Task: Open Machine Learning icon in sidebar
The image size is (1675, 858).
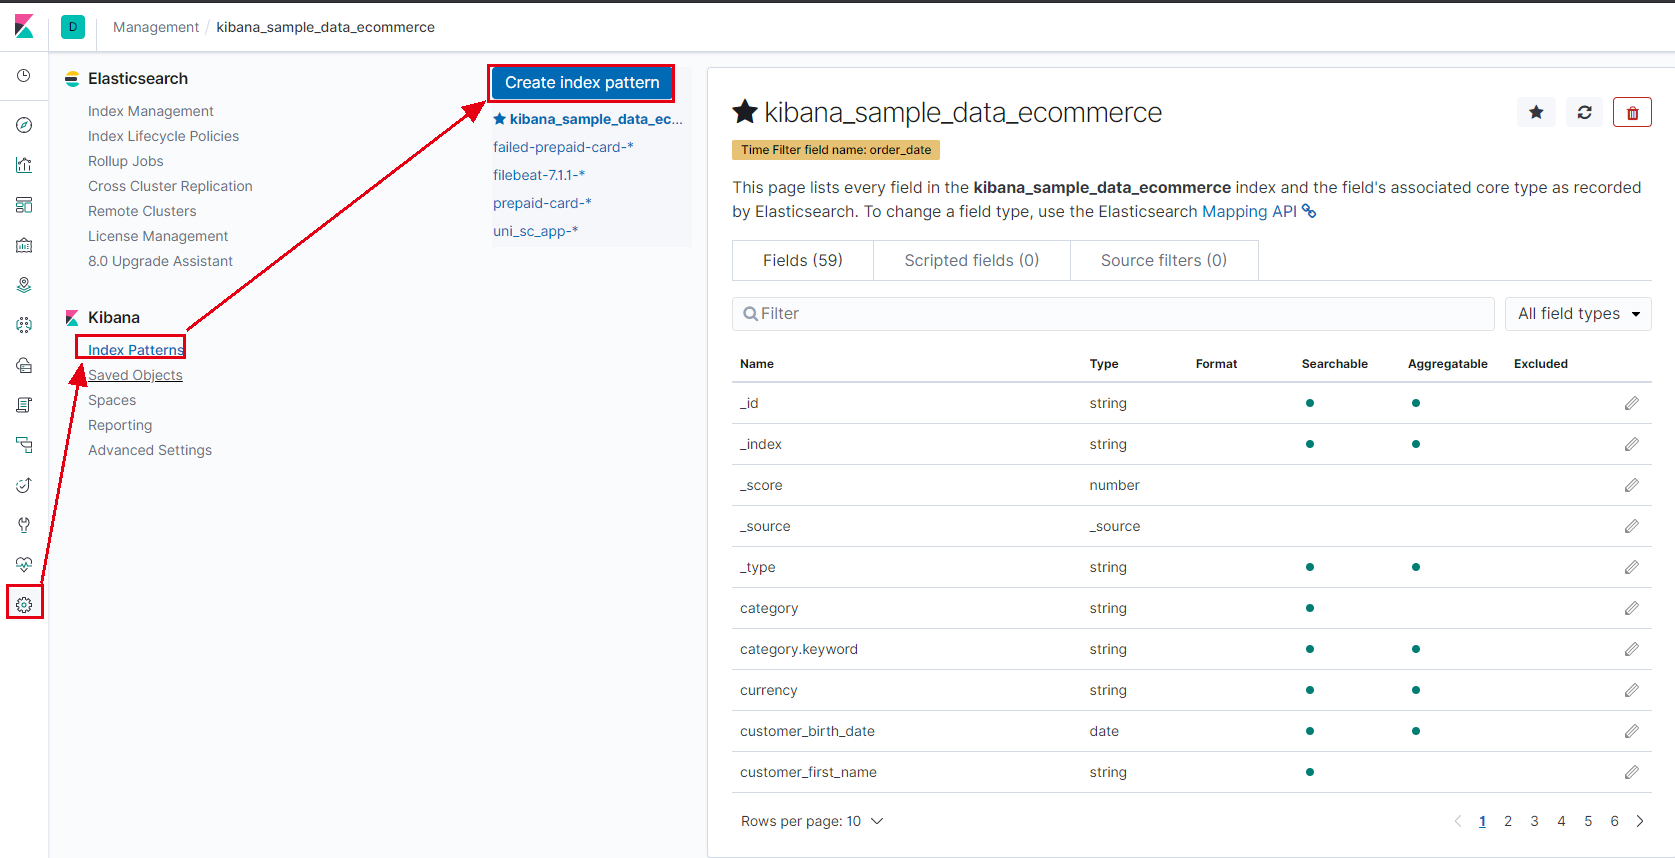Action: (24, 325)
